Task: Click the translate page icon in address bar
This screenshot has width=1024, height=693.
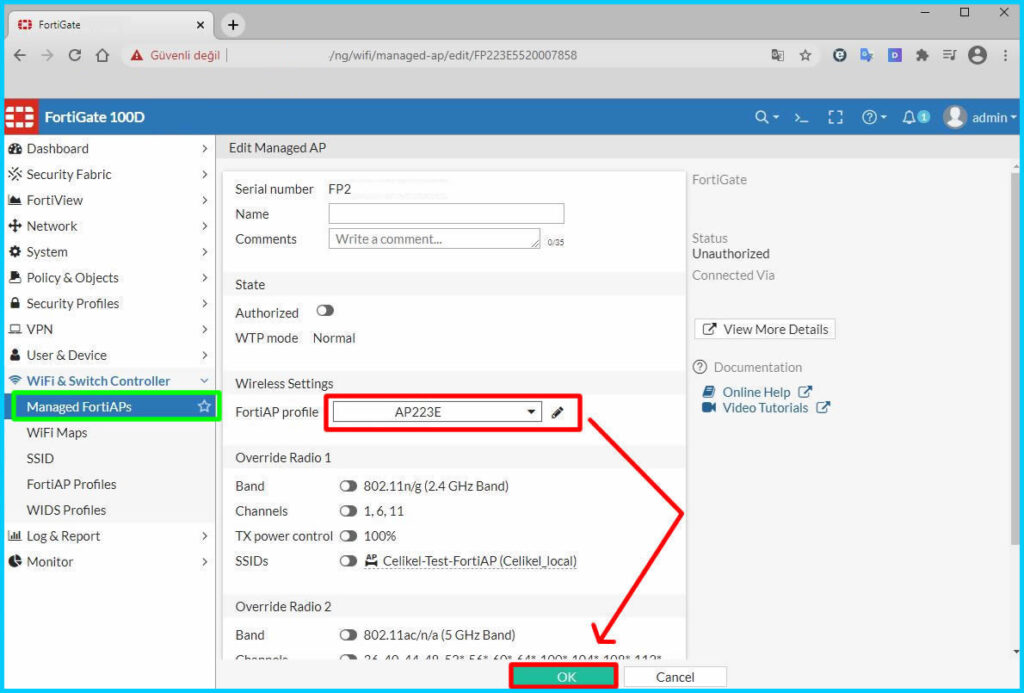Action: pos(777,56)
